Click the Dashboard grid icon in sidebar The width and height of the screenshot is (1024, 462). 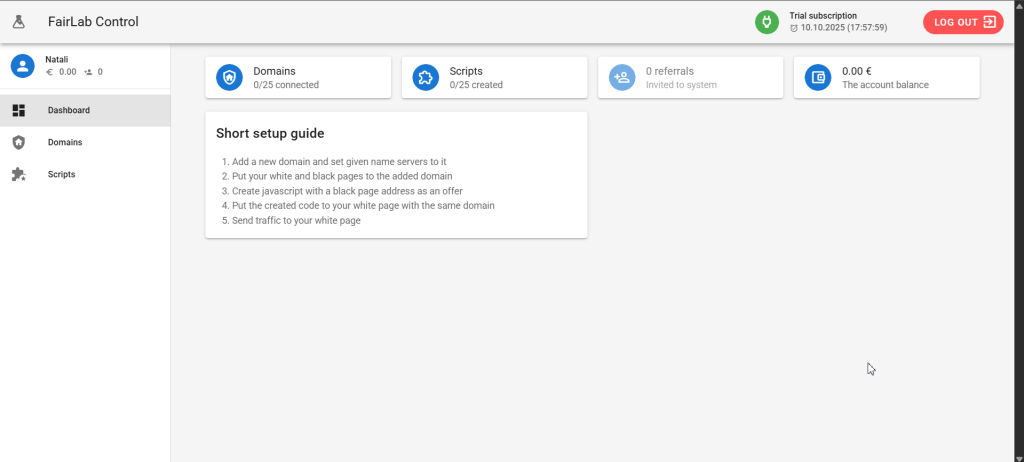(19, 110)
